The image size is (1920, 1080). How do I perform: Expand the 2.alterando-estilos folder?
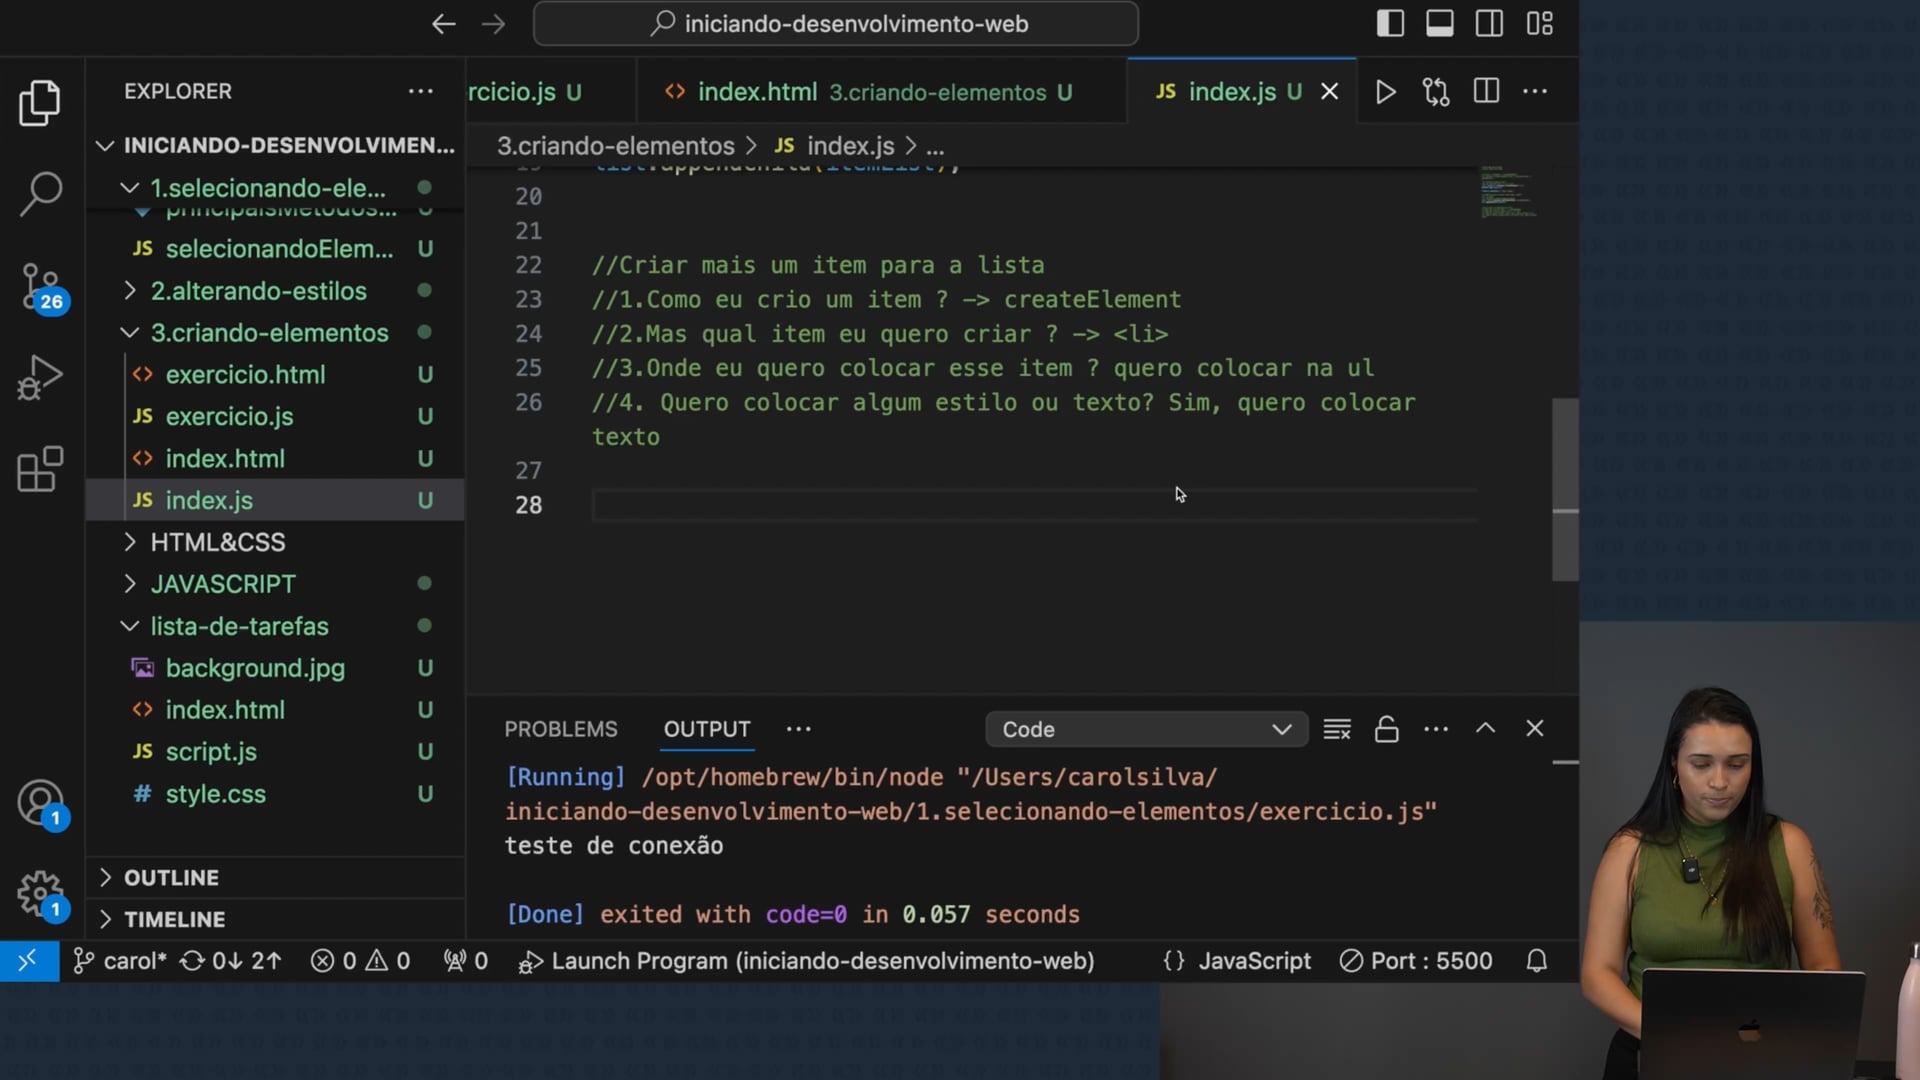point(258,291)
